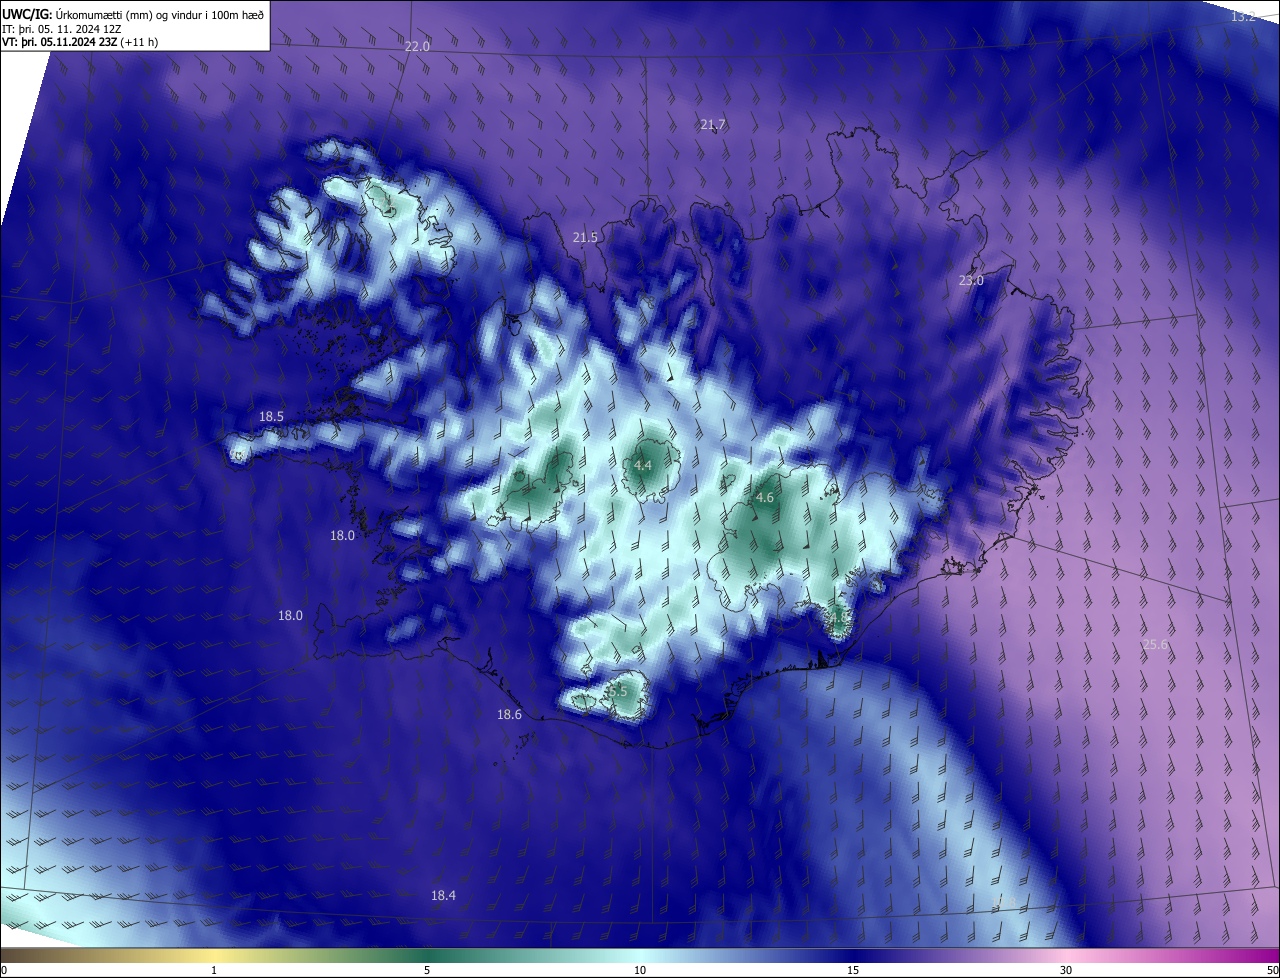Click the 4.4 minimum value over the glacier

(x=643, y=465)
